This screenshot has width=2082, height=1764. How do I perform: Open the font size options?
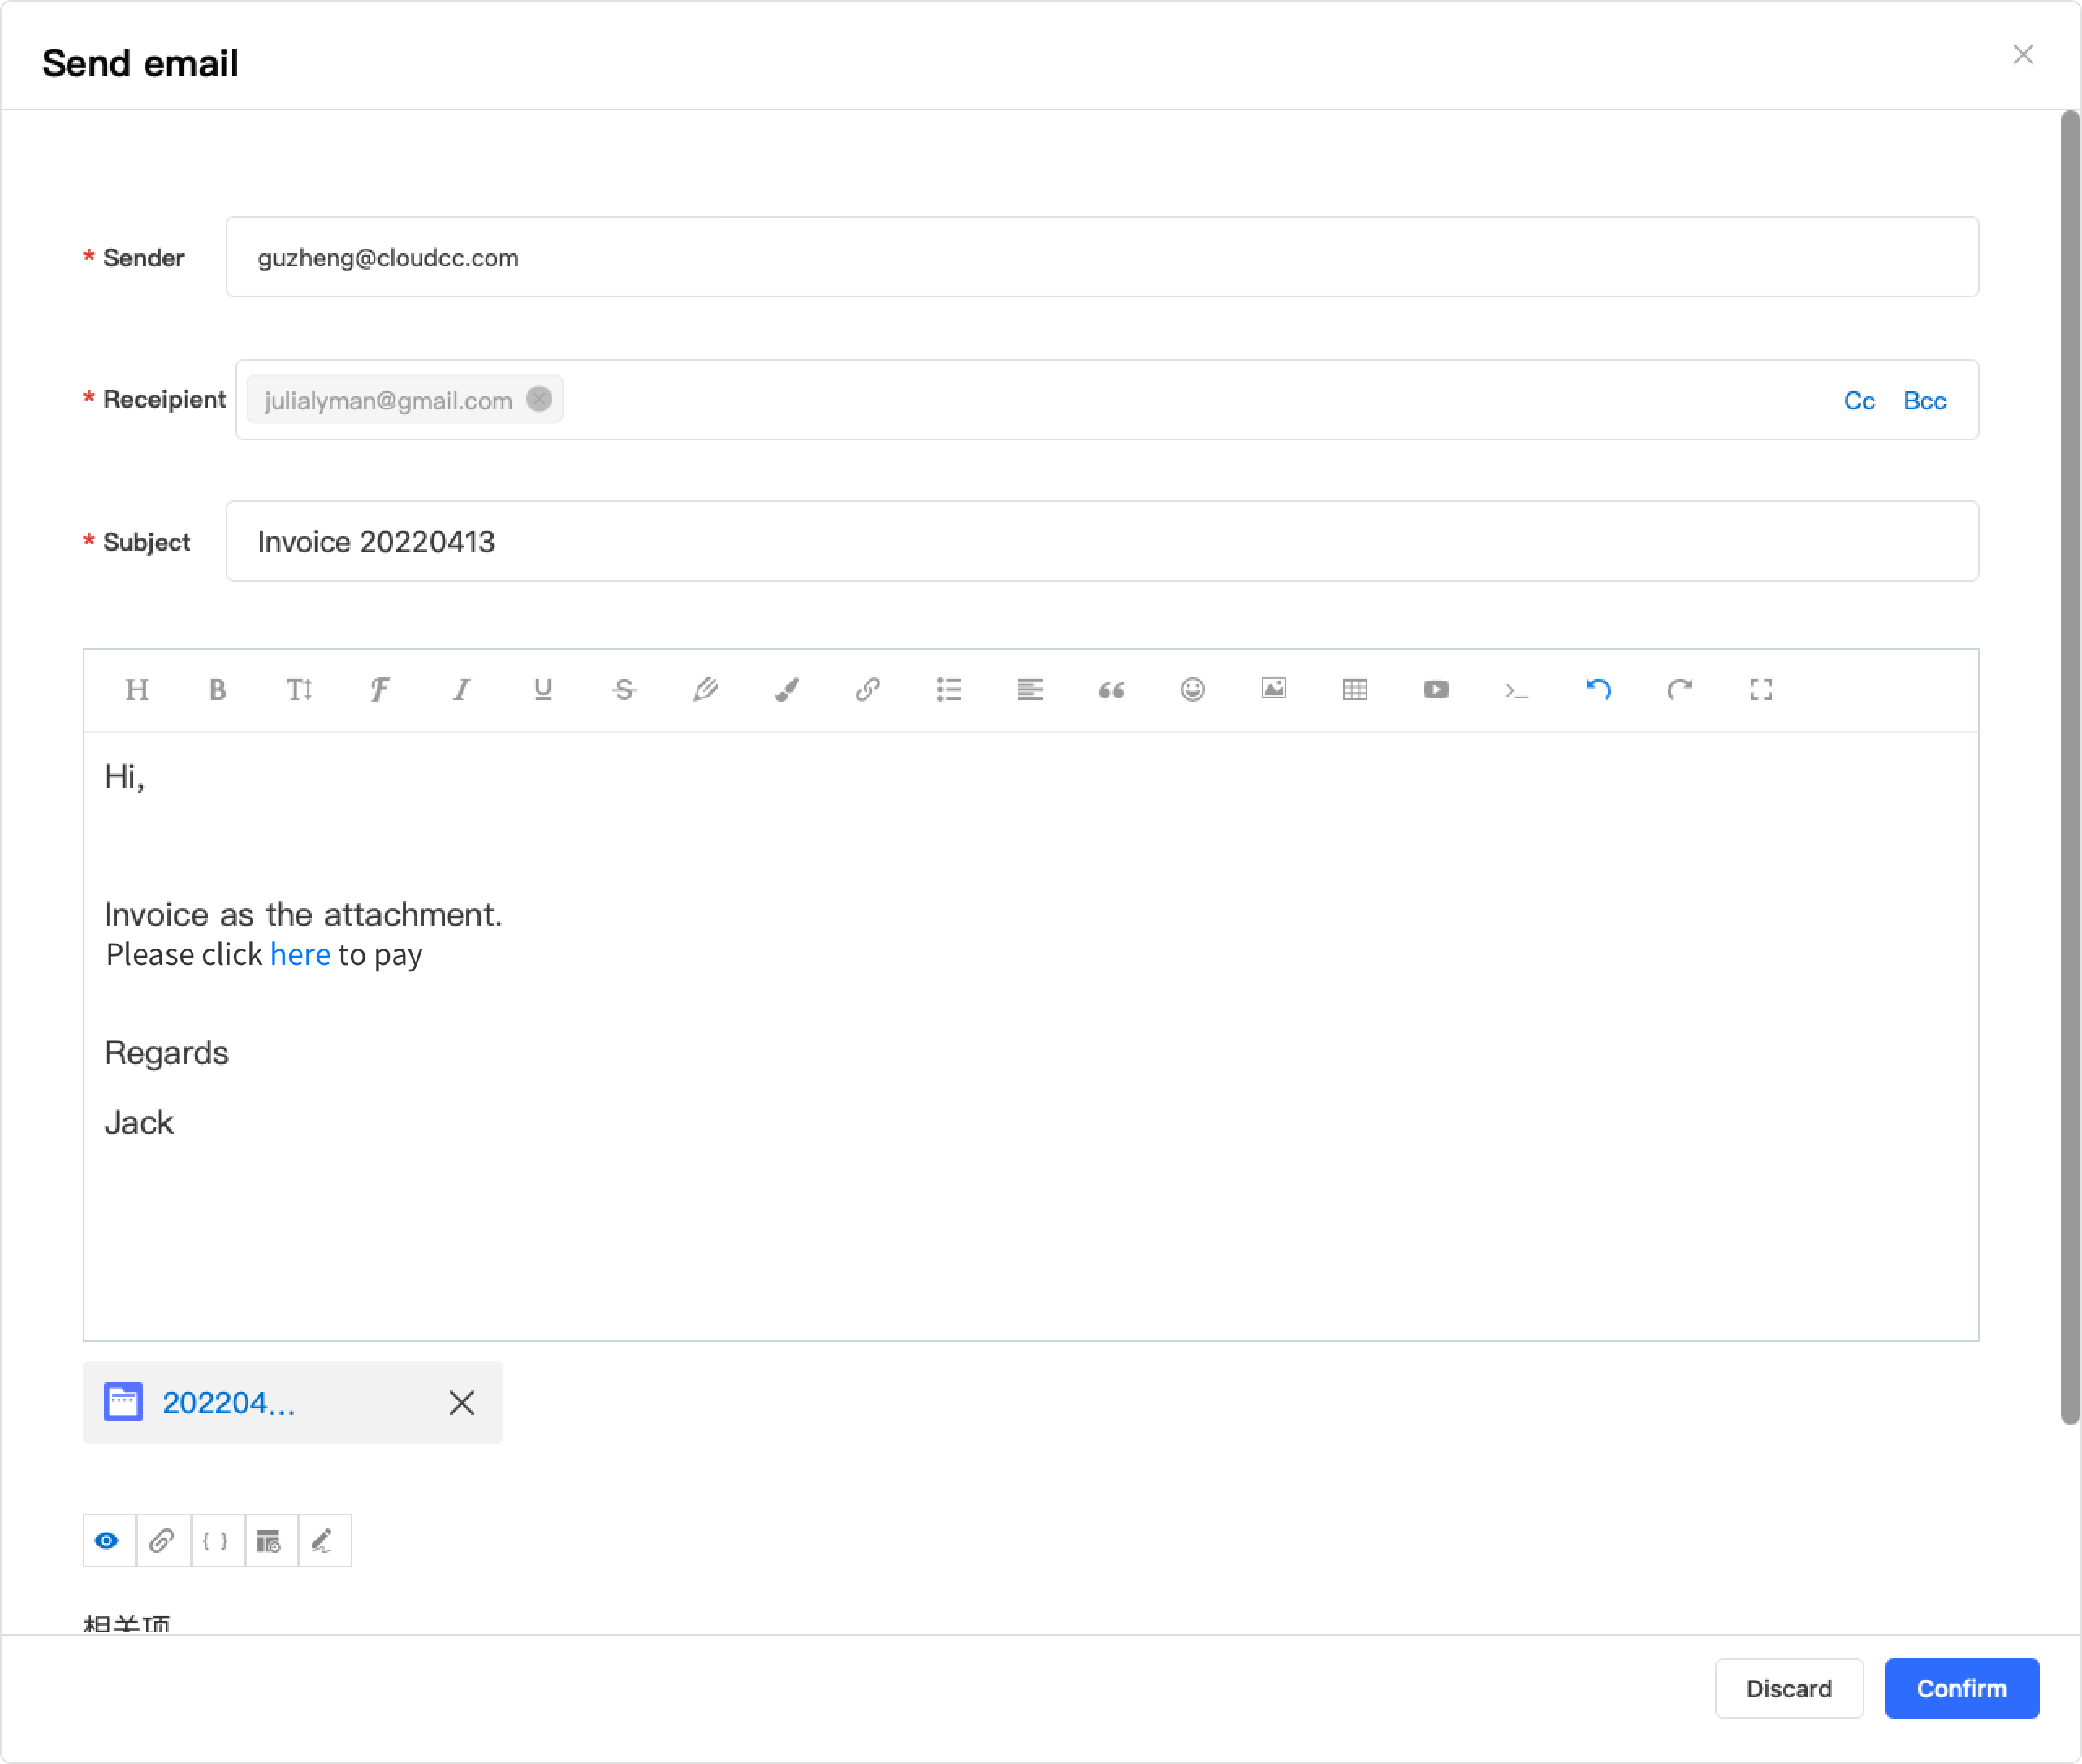click(299, 690)
